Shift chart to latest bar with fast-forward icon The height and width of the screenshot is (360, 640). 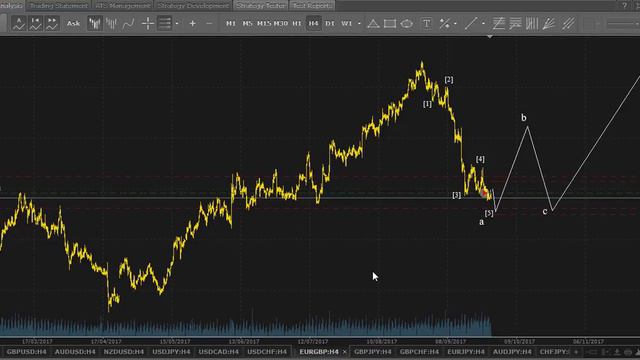(x=52, y=23)
